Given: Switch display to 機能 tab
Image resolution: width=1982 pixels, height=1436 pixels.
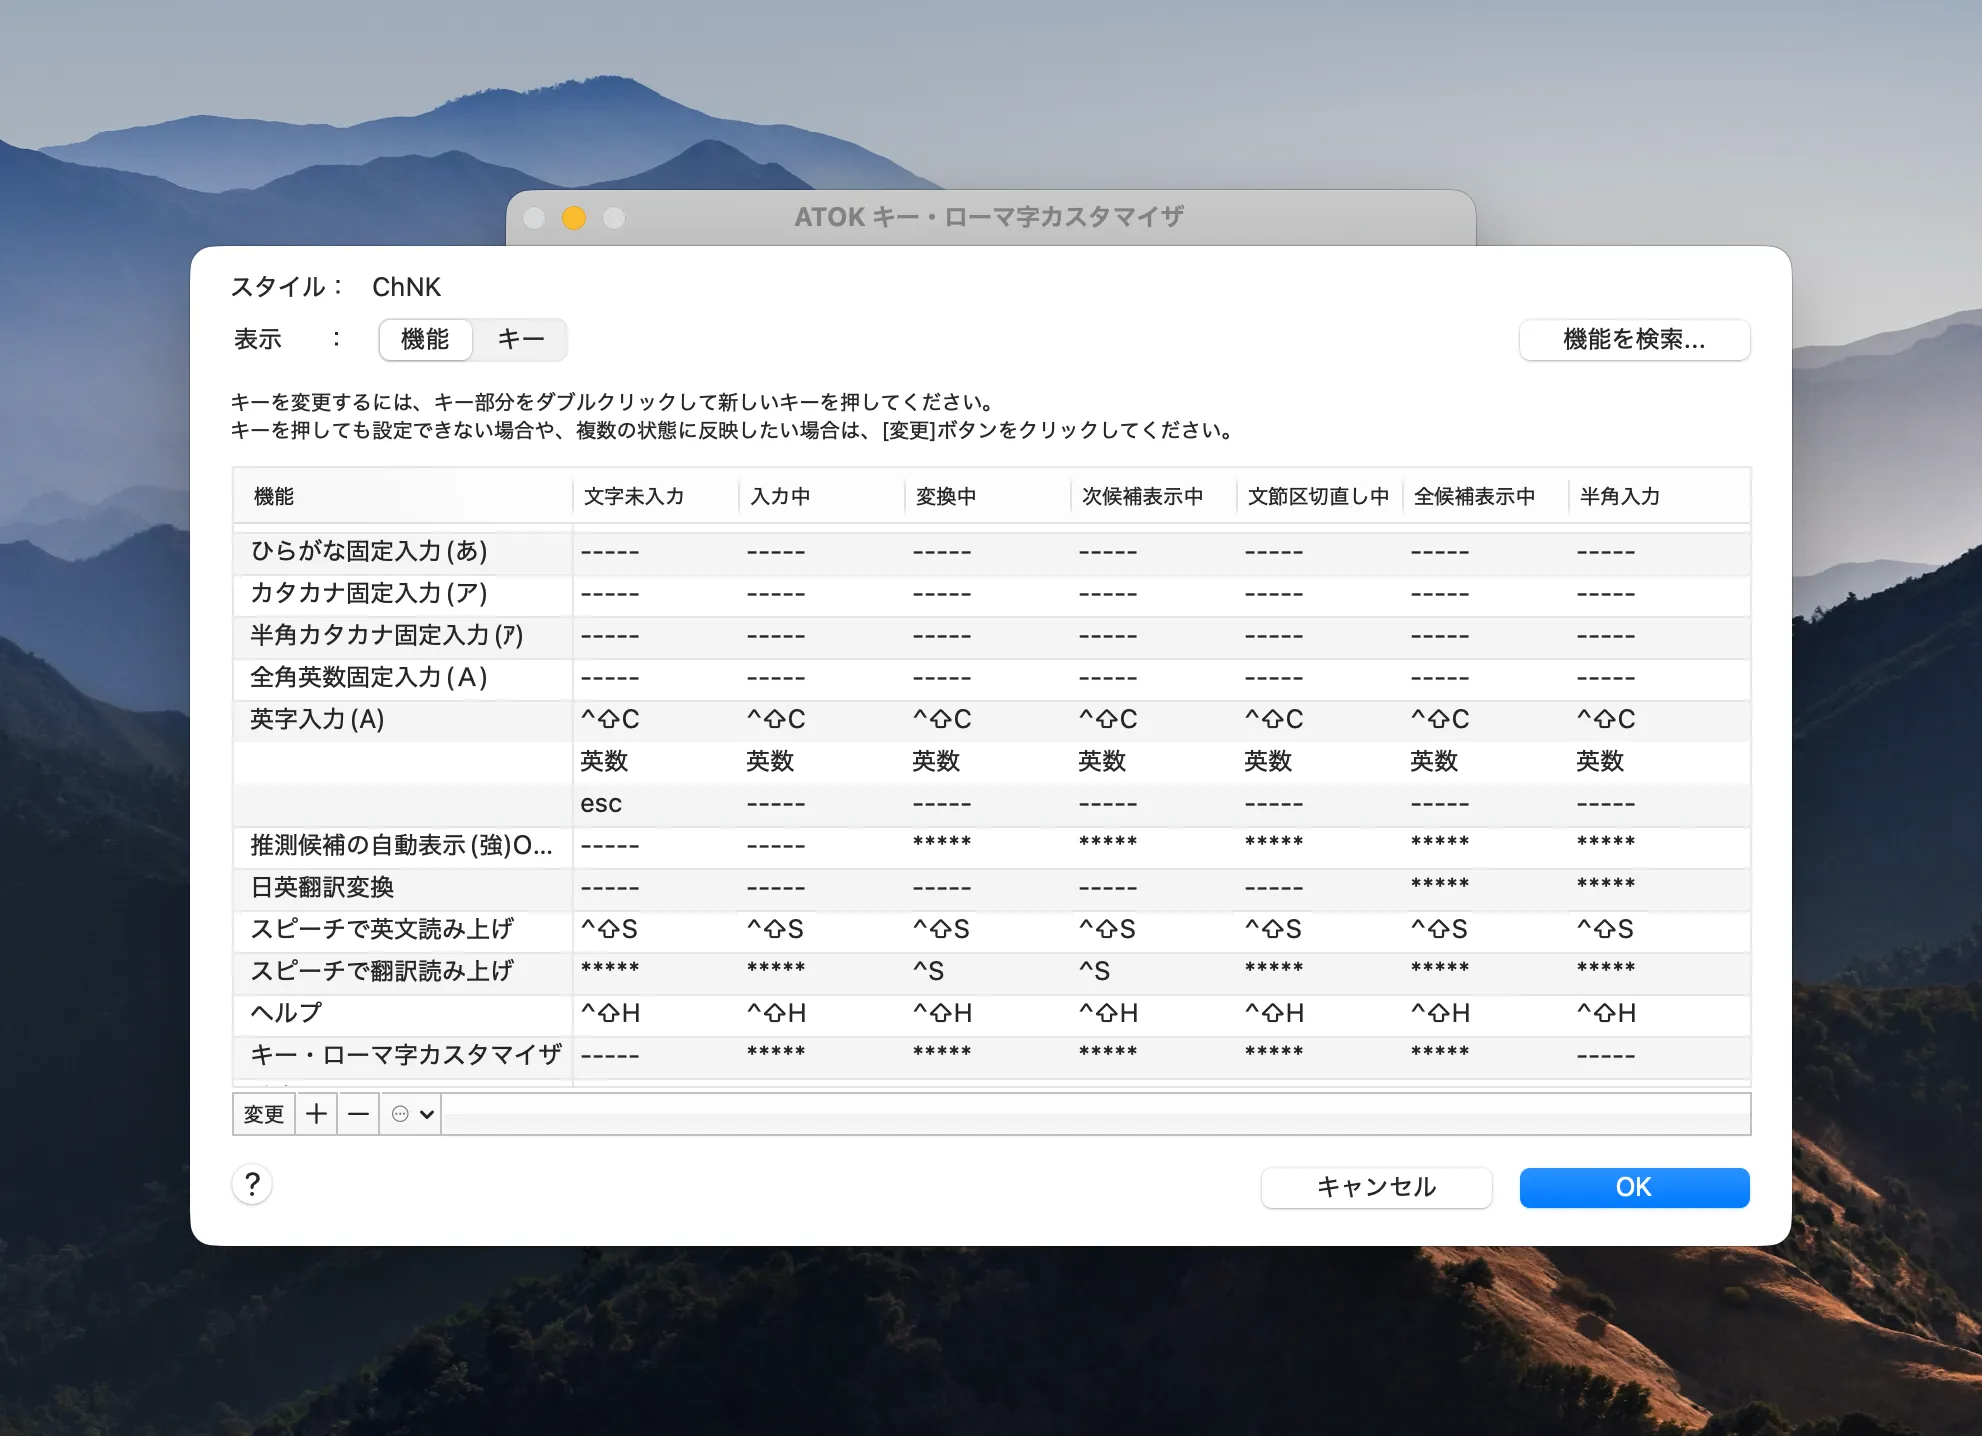Looking at the screenshot, I should [425, 340].
